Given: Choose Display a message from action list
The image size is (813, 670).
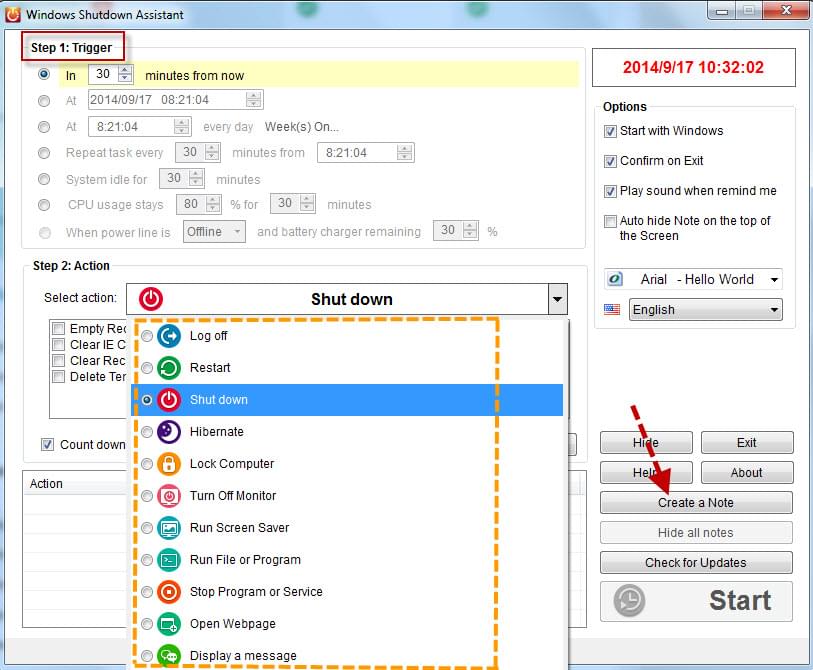Looking at the screenshot, I should click(243, 656).
